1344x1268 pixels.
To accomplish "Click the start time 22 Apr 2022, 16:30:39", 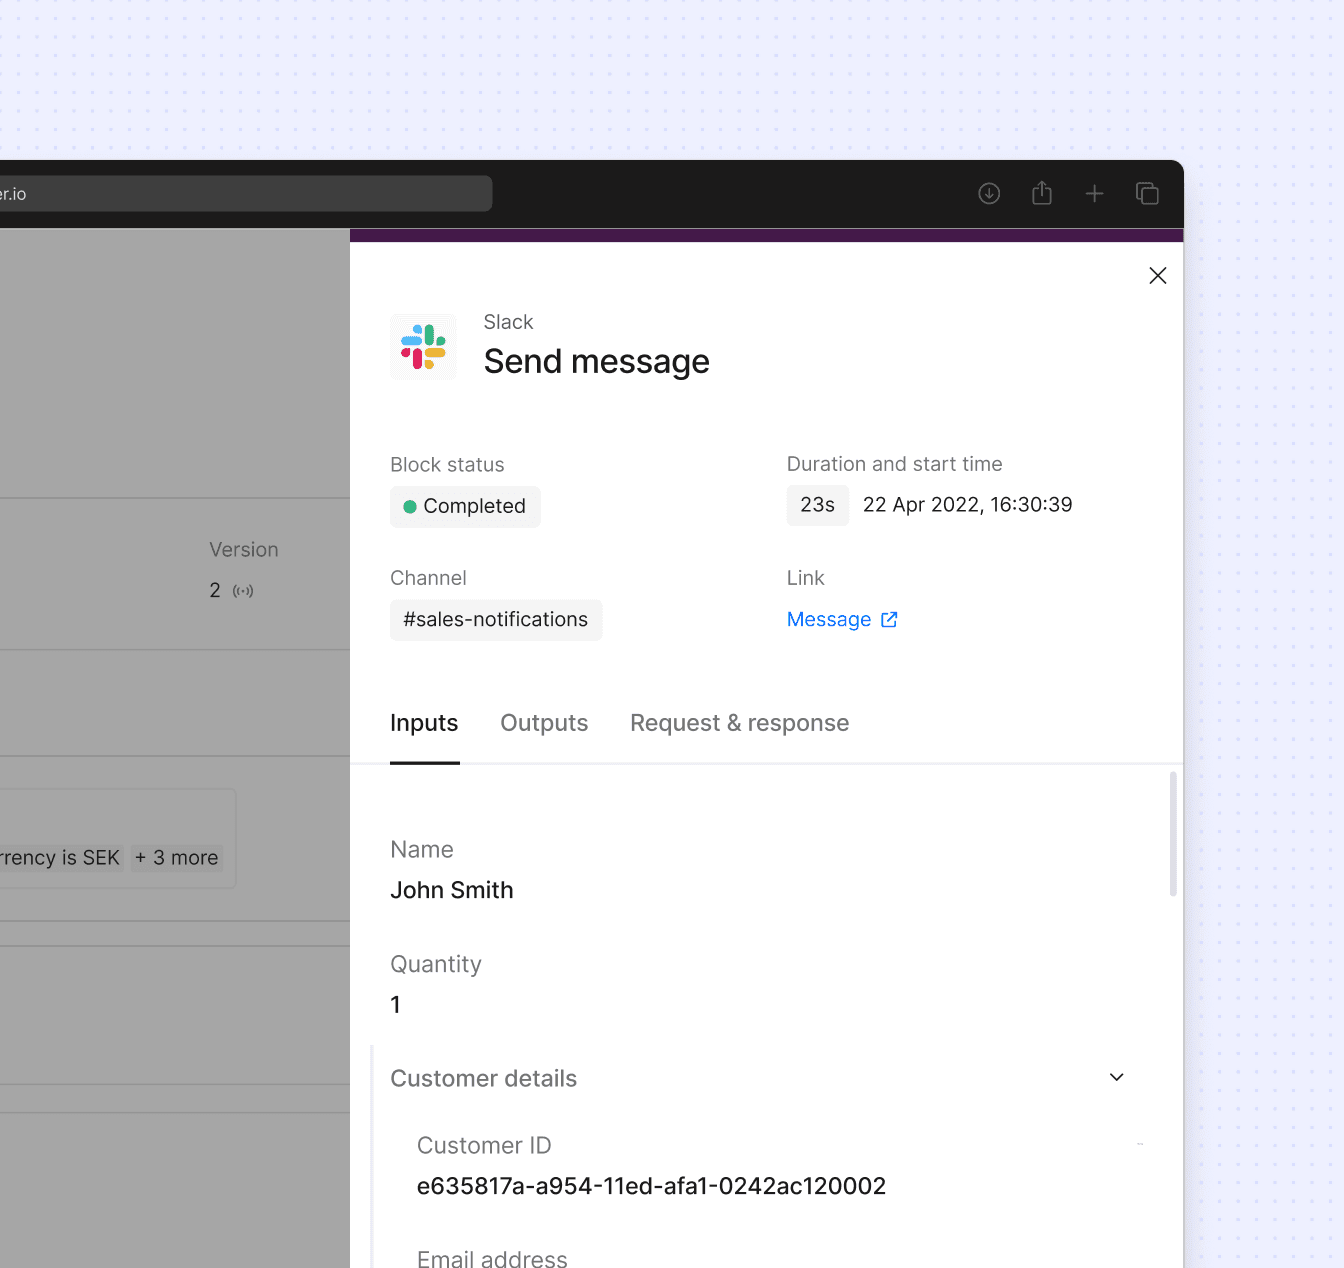I will (968, 505).
